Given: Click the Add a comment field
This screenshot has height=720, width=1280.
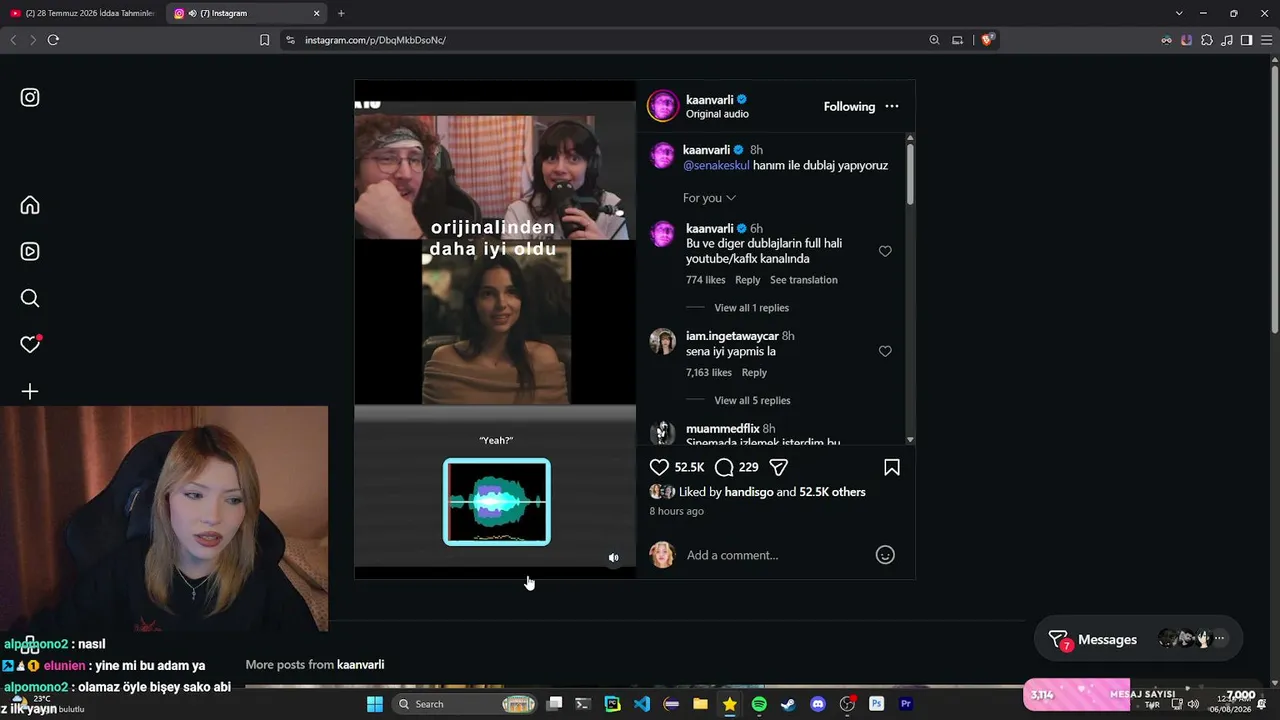Looking at the screenshot, I should point(775,555).
